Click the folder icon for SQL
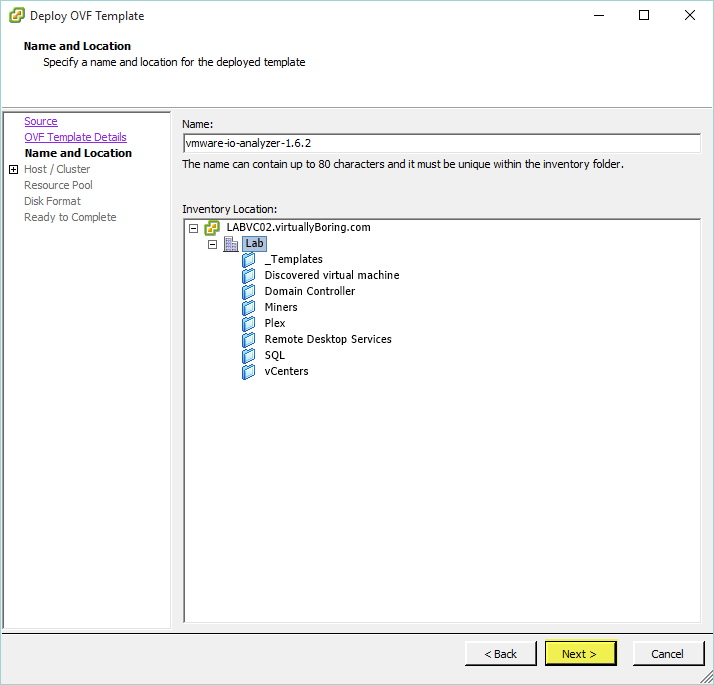 coord(249,355)
